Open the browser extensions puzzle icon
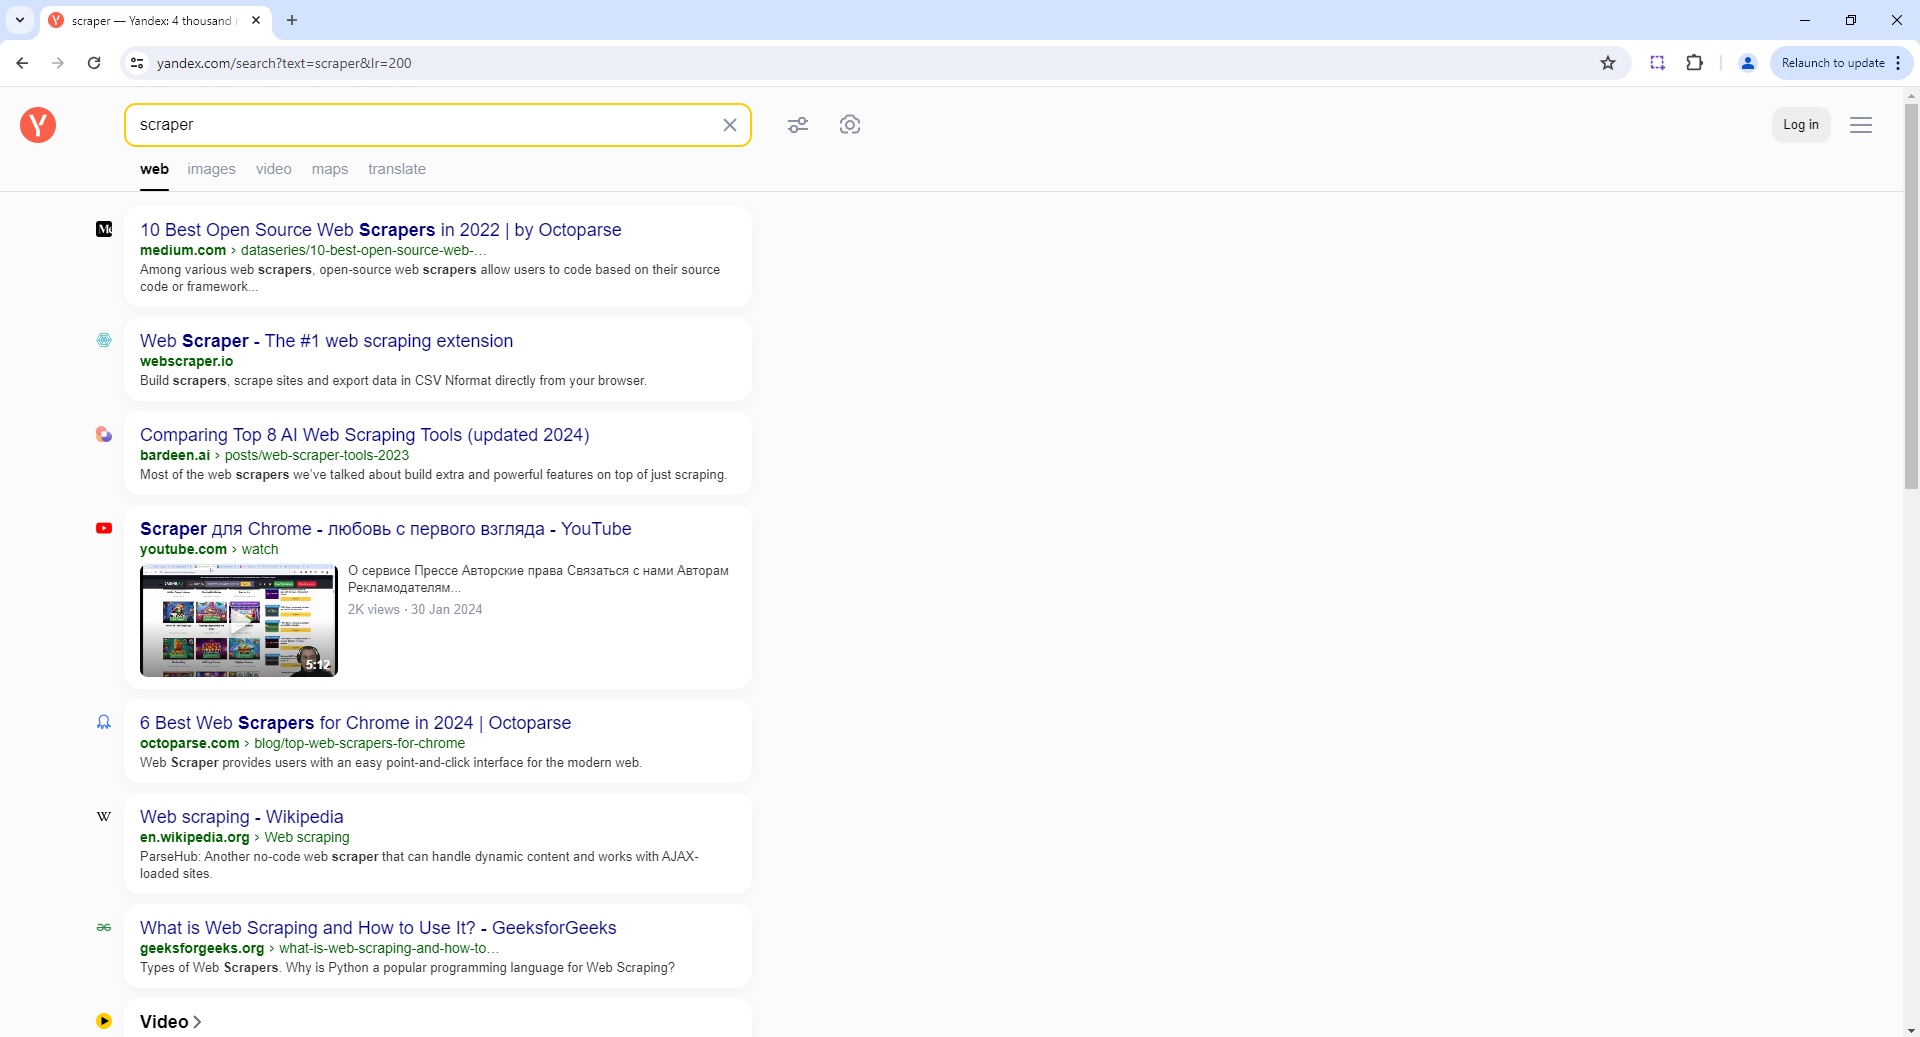The width and height of the screenshot is (1920, 1037). [x=1694, y=62]
